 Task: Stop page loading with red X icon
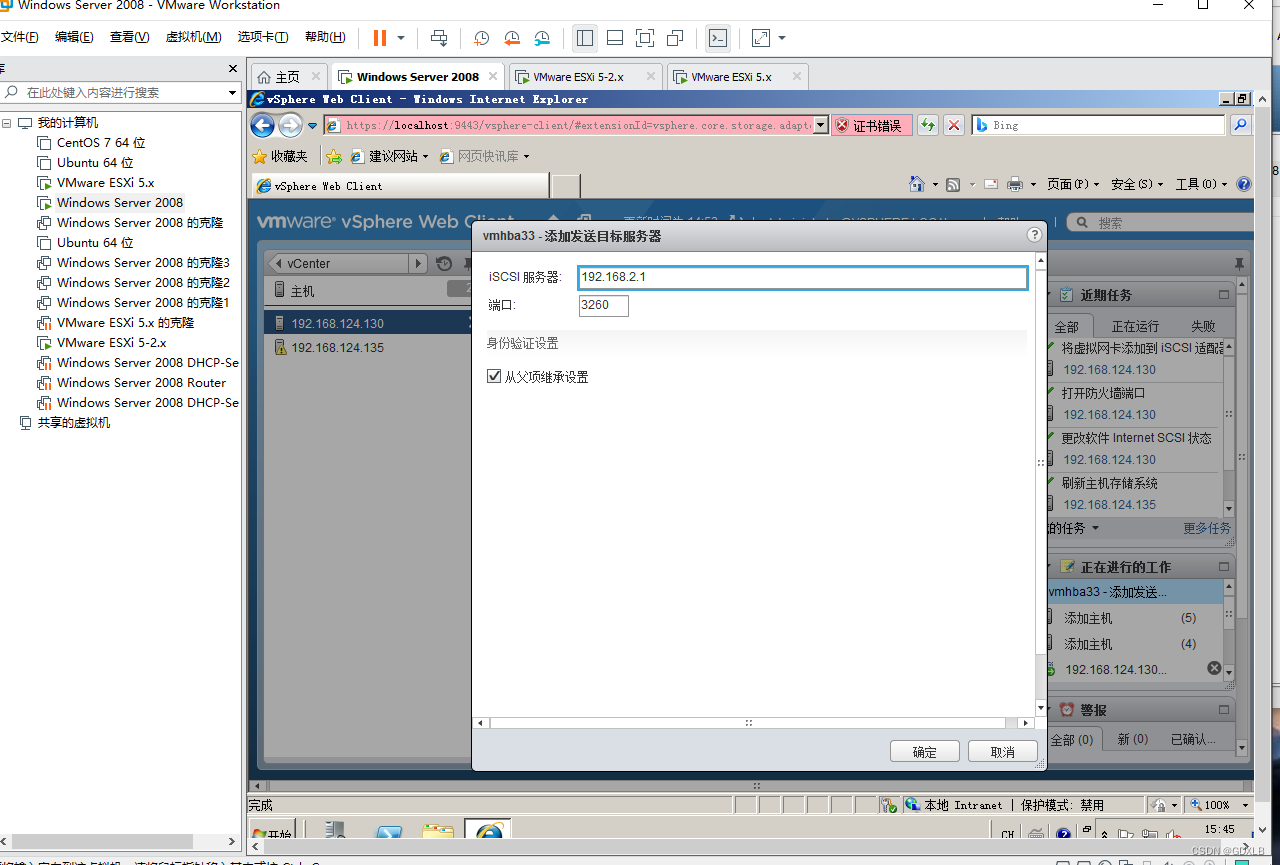pyautogui.click(x=954, y=125)
